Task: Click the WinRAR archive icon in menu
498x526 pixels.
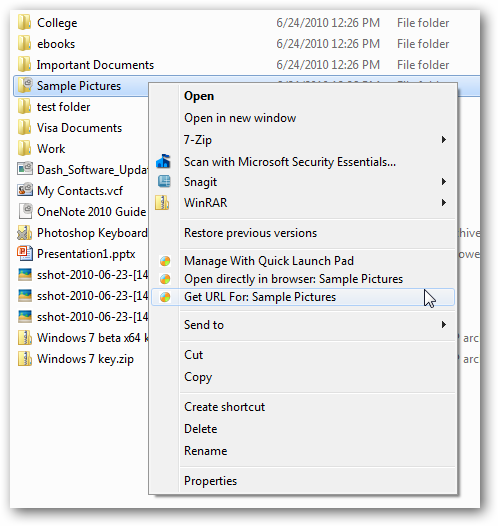Action: (x=163, y=203)
